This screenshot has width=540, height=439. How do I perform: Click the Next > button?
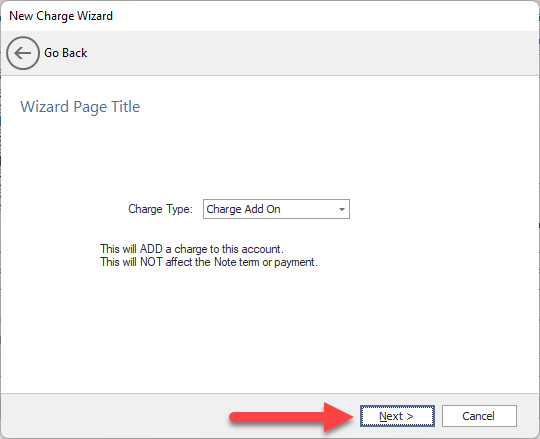coord(397,416)
